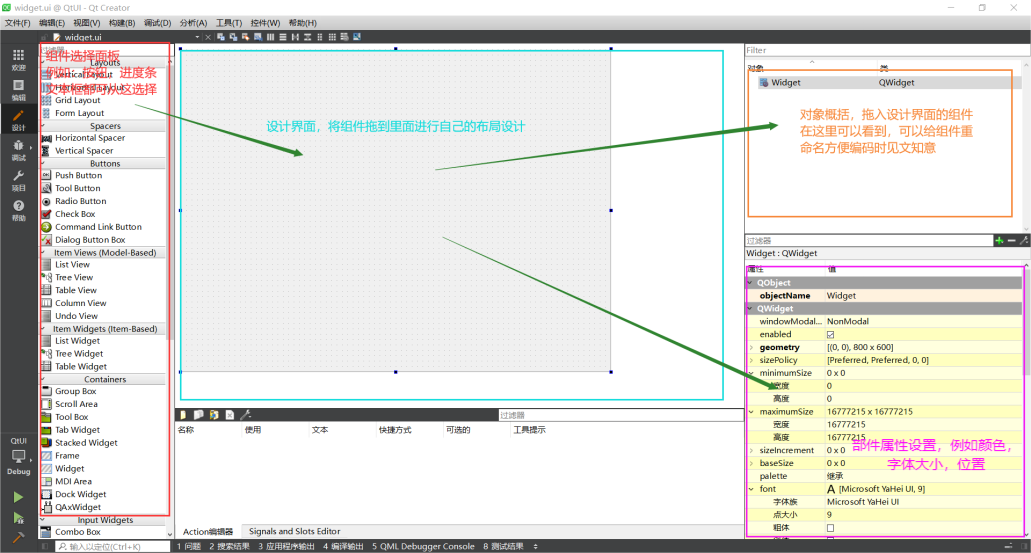Switch to 编辑 (Edit) mode in sidebar
This screenshot has width=1031, height=553.
pos(18,90)
